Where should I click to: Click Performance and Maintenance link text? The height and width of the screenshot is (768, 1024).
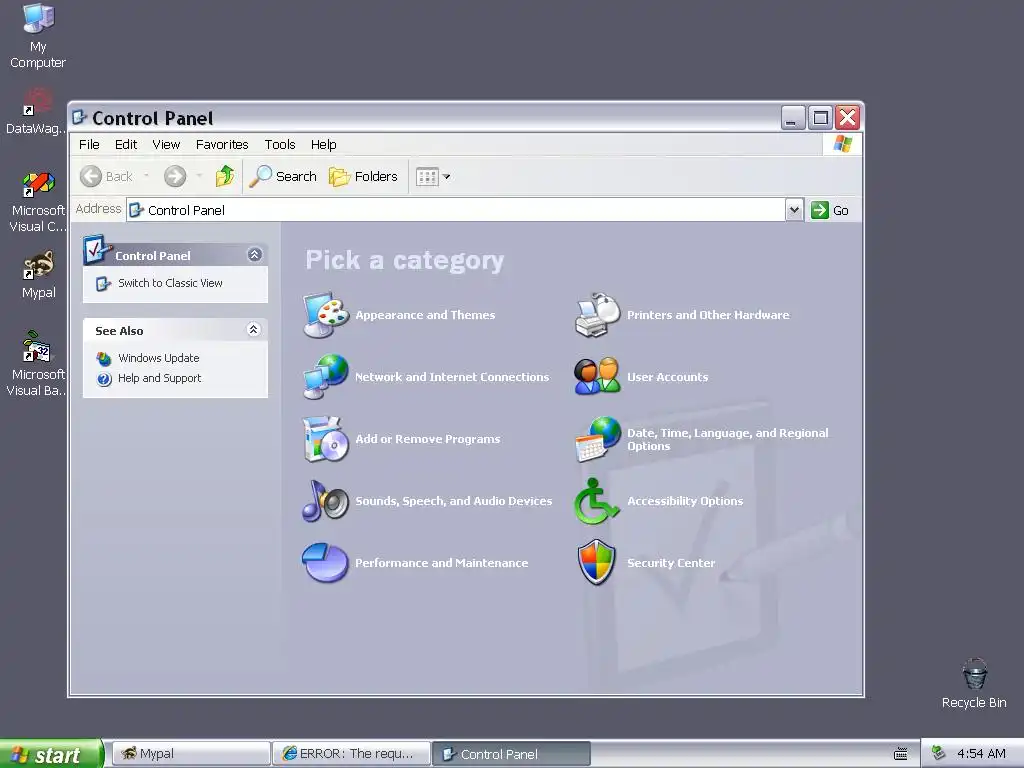pos(441,563)
